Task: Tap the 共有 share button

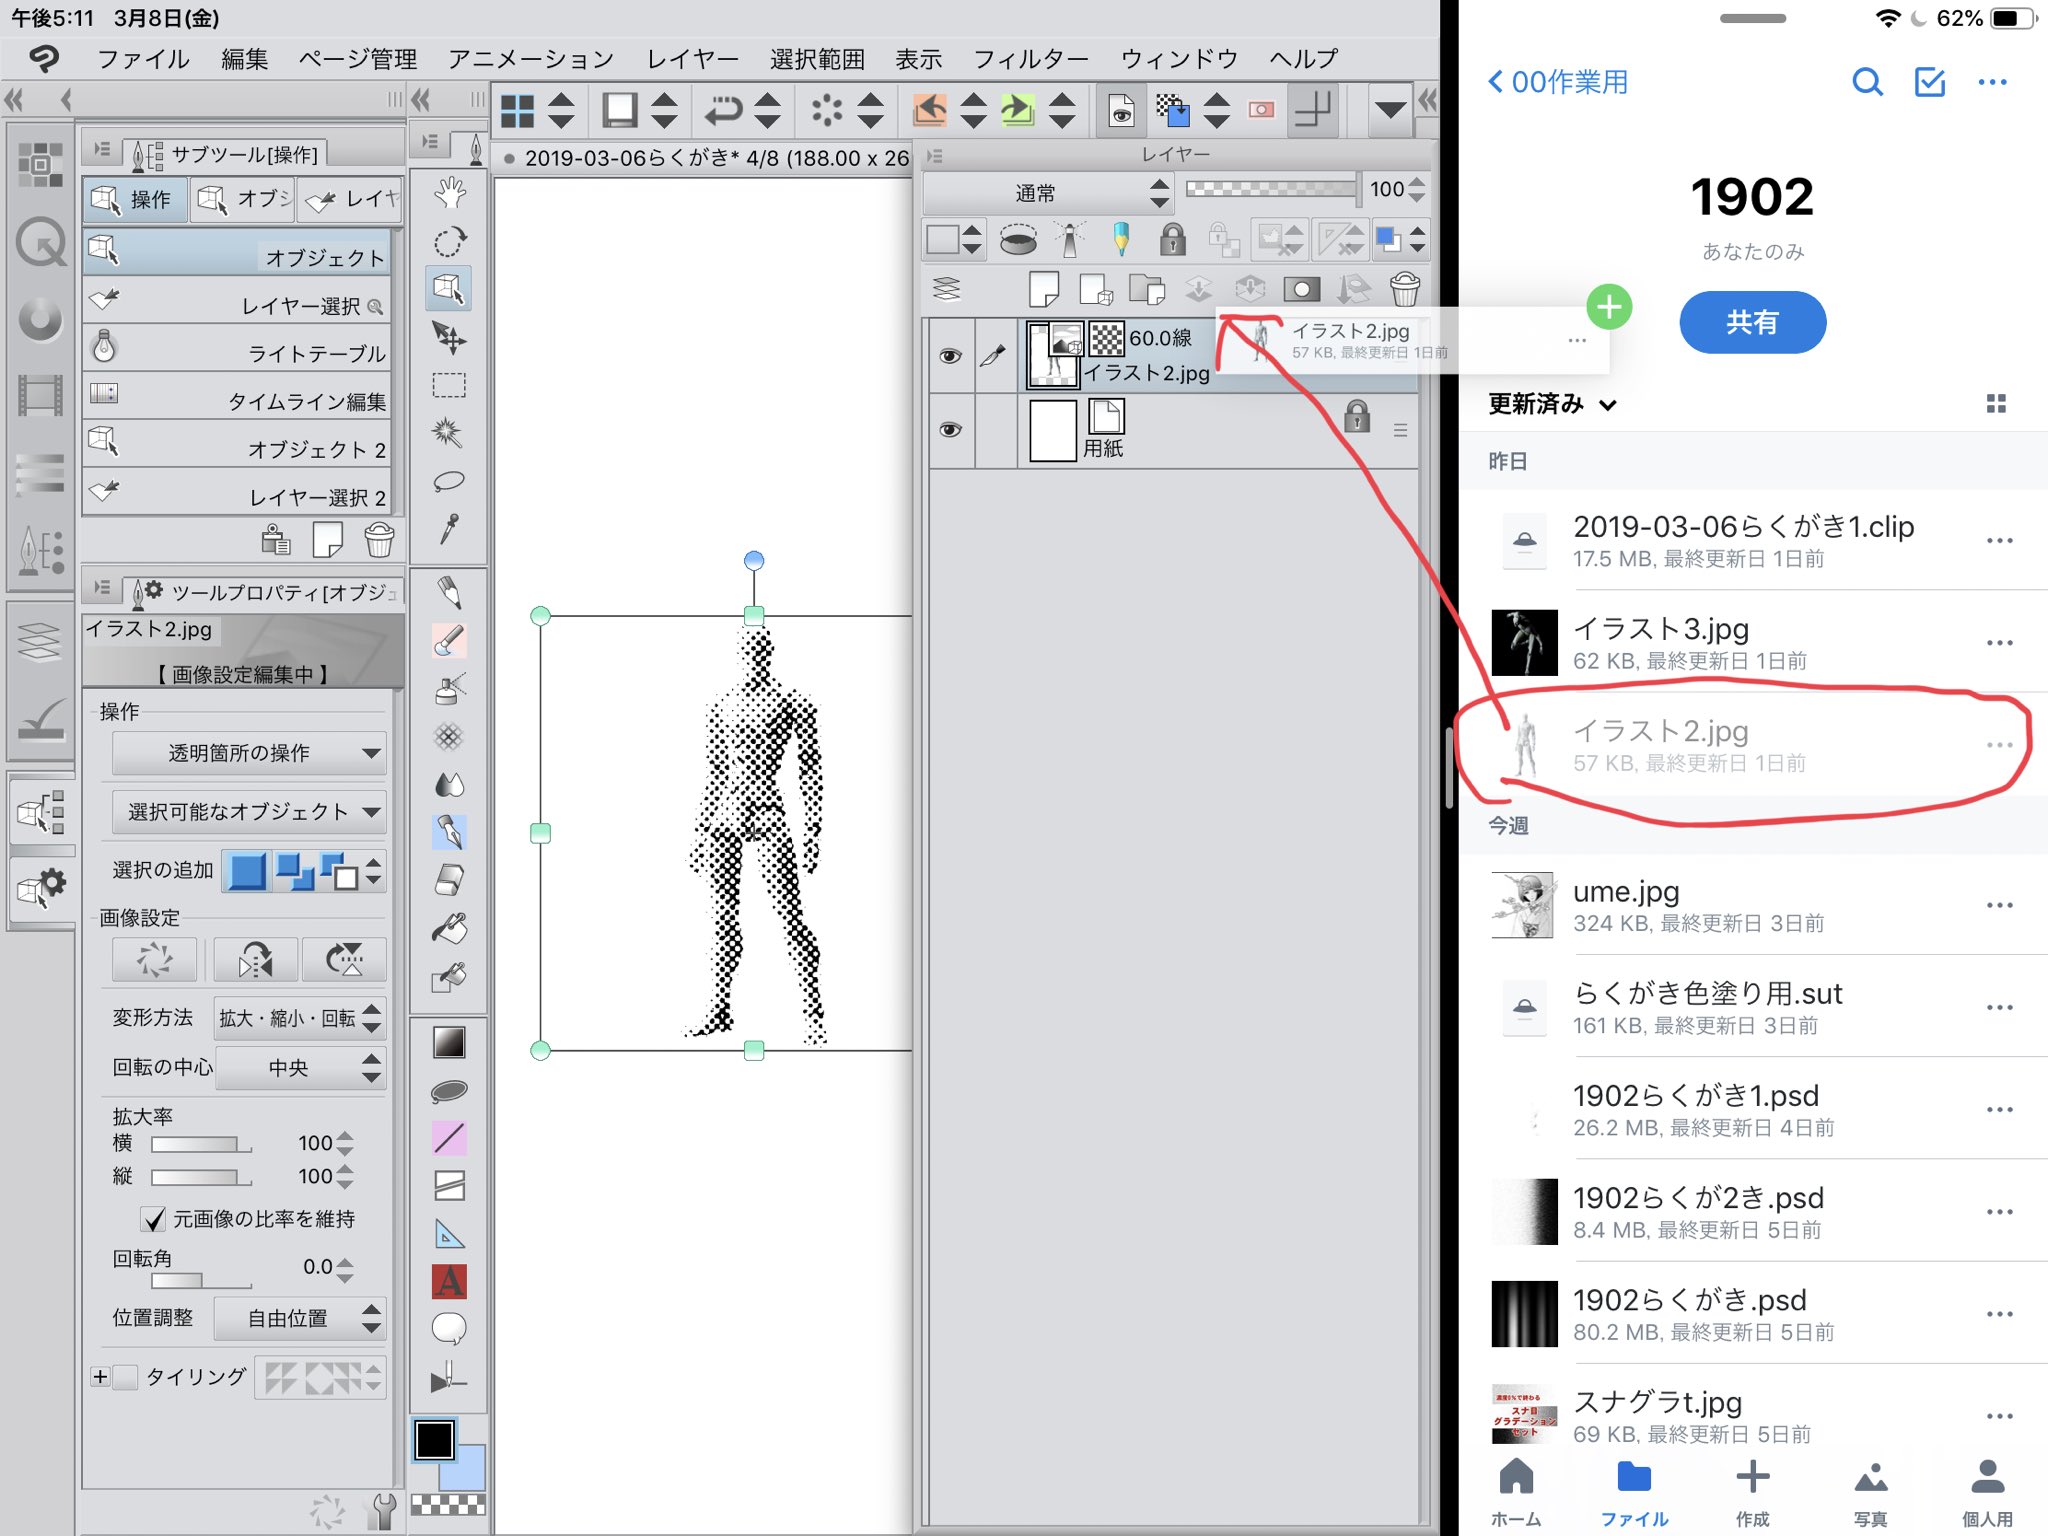Action: point(1752,322)
